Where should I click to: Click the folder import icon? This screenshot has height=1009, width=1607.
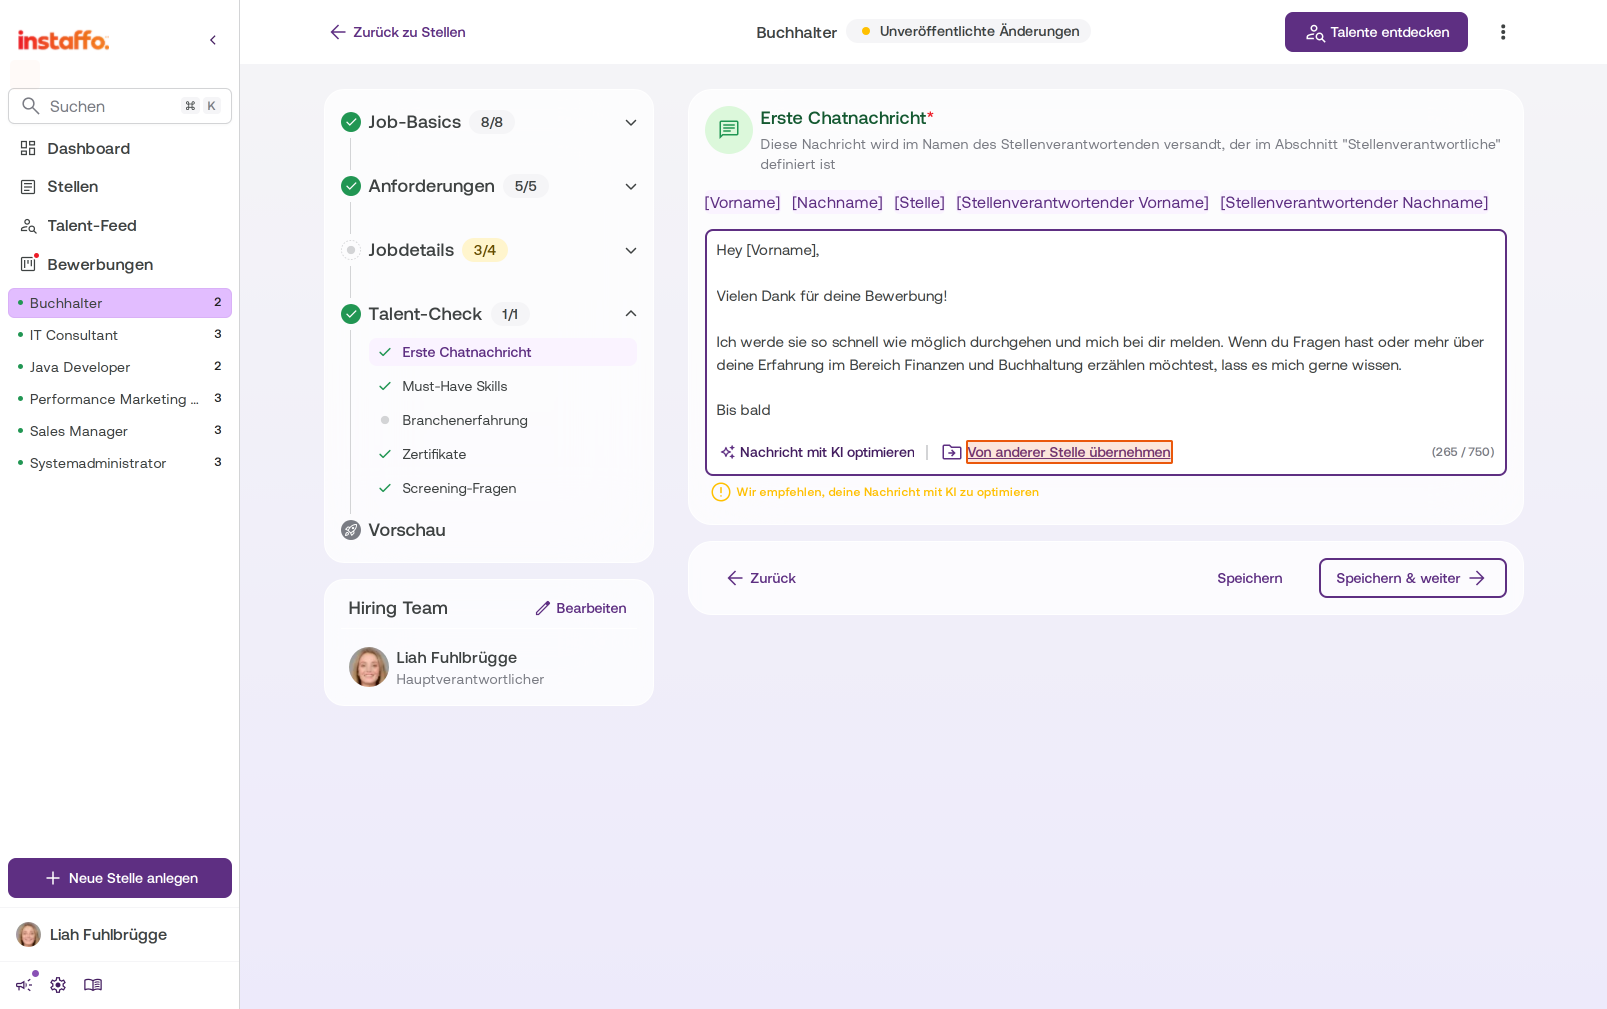coord(952,452)
